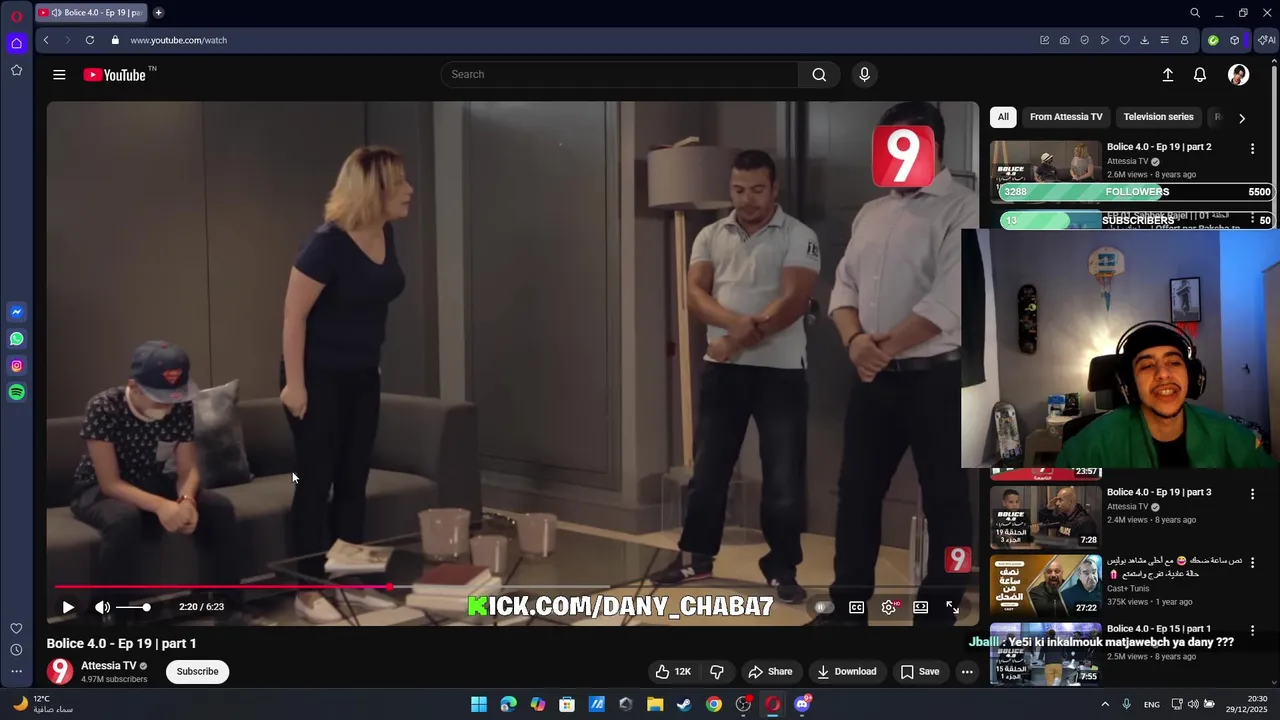Open YouTube notifications bell
This screenshot has height=720, width=1280.
click(x=1200, y=75)
